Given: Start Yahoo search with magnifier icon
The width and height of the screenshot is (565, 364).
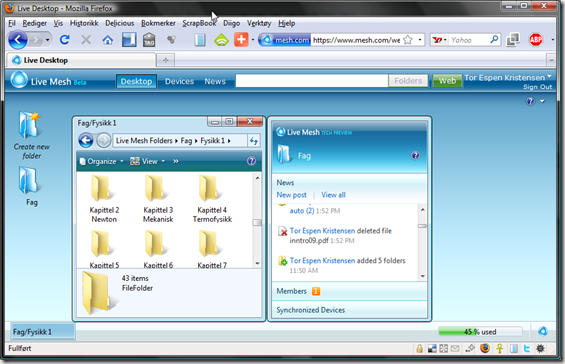Looking at the screenshot, I should [494, 39].
